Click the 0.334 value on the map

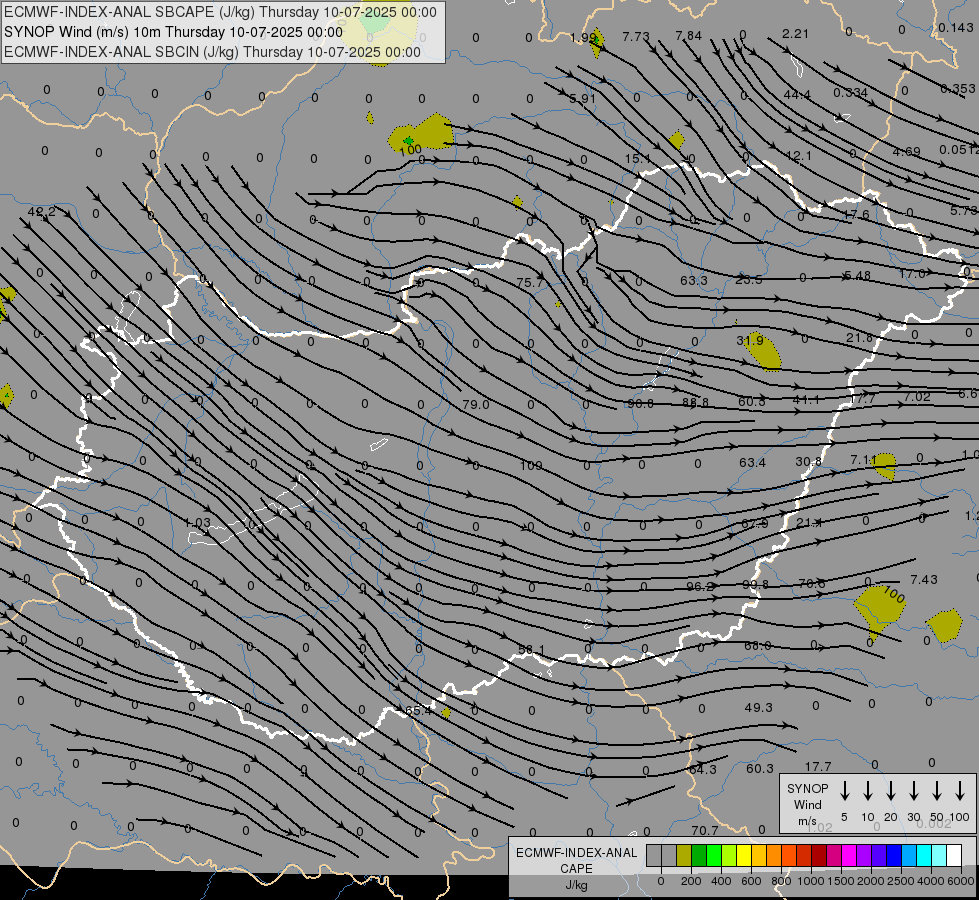point(850,92)
